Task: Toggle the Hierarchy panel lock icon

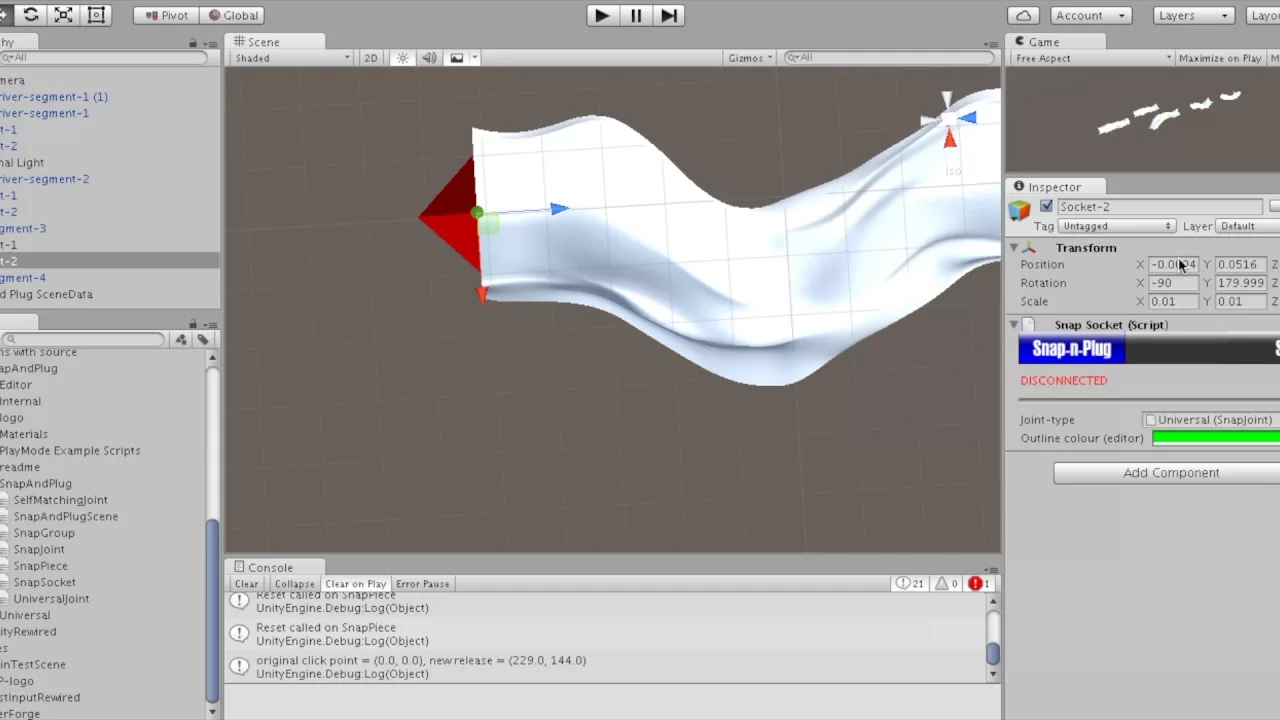Action: [x=193, y=43]
